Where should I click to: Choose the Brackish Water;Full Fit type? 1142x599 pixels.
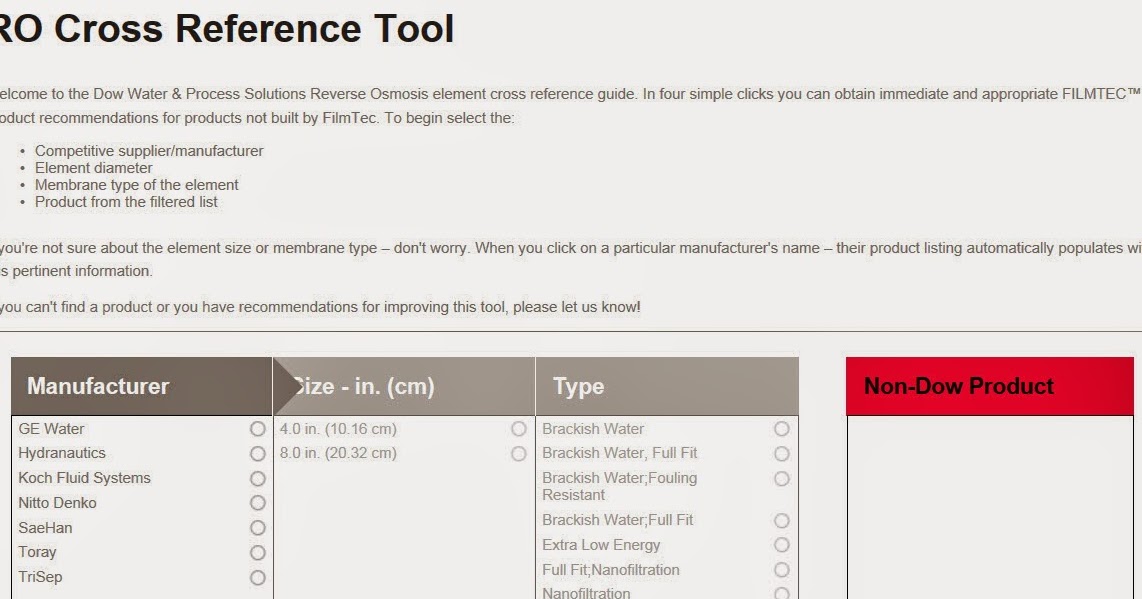pos(782,520)
